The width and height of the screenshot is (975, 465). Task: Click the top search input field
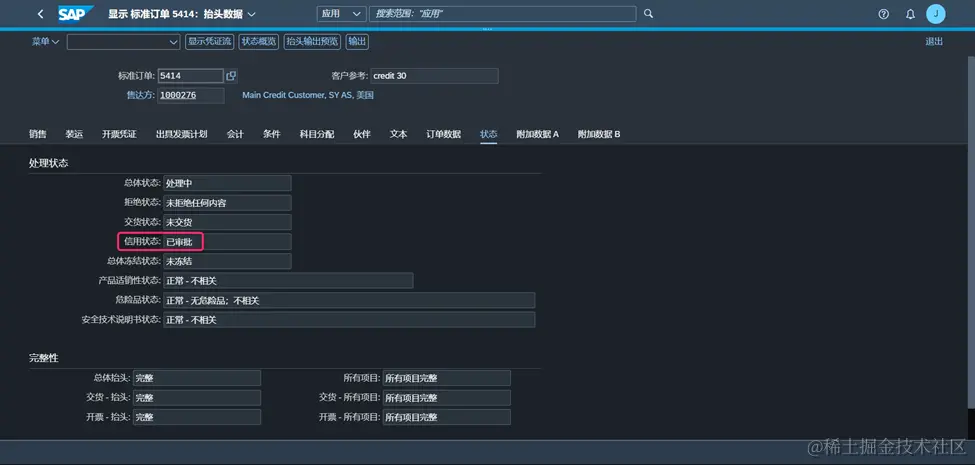pos(502,14)
